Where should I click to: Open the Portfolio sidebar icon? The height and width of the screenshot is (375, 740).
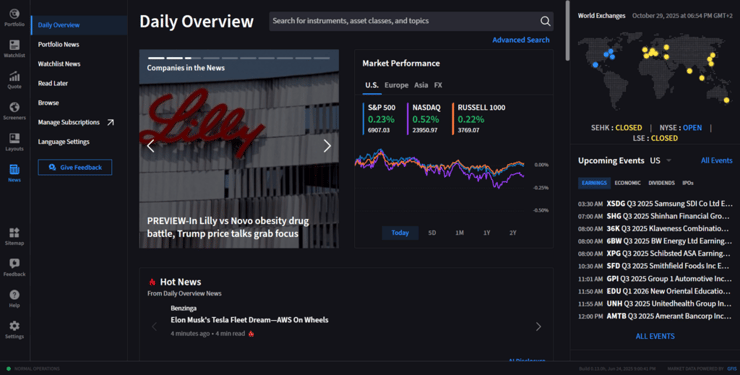pyautogui.click(x=14, y=17)
